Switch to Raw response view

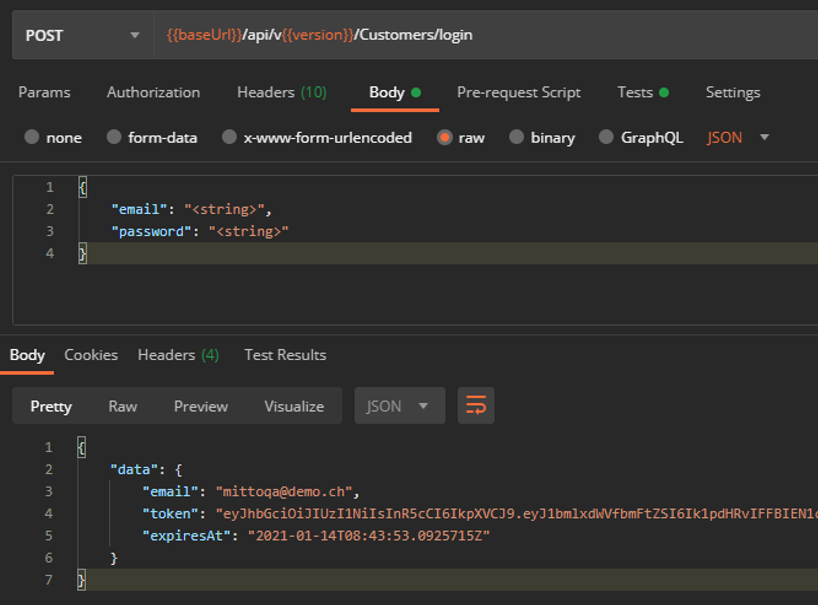[123, 406]
